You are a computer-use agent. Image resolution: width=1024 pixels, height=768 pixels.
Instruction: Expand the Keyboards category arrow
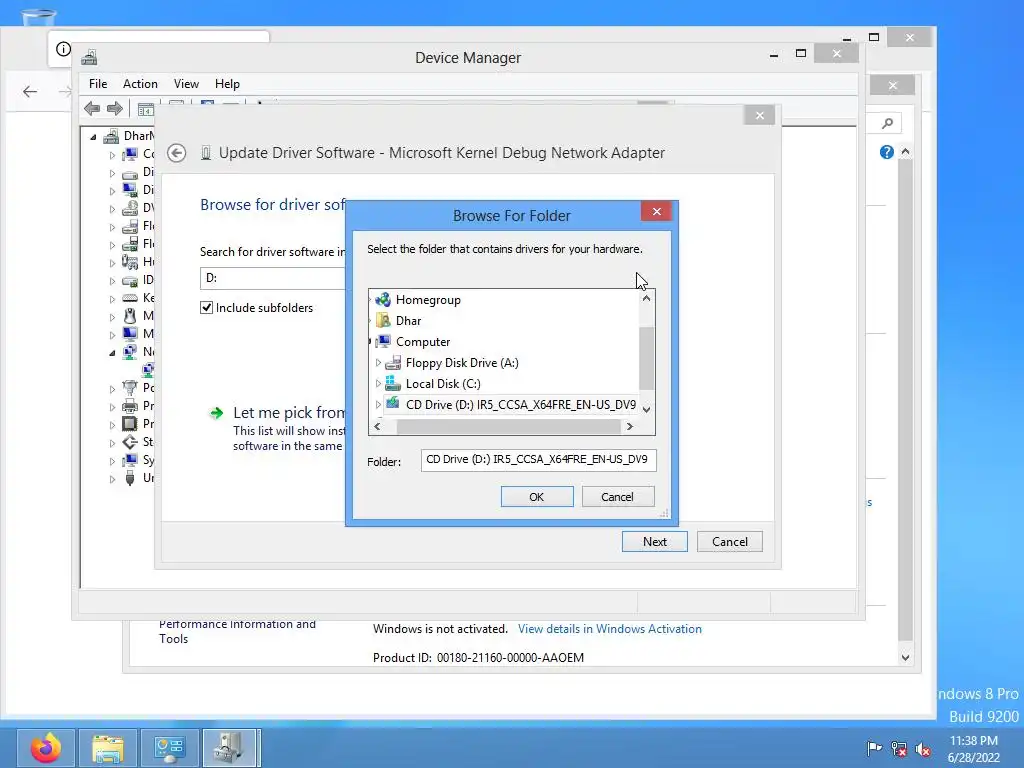pos(112,299)
